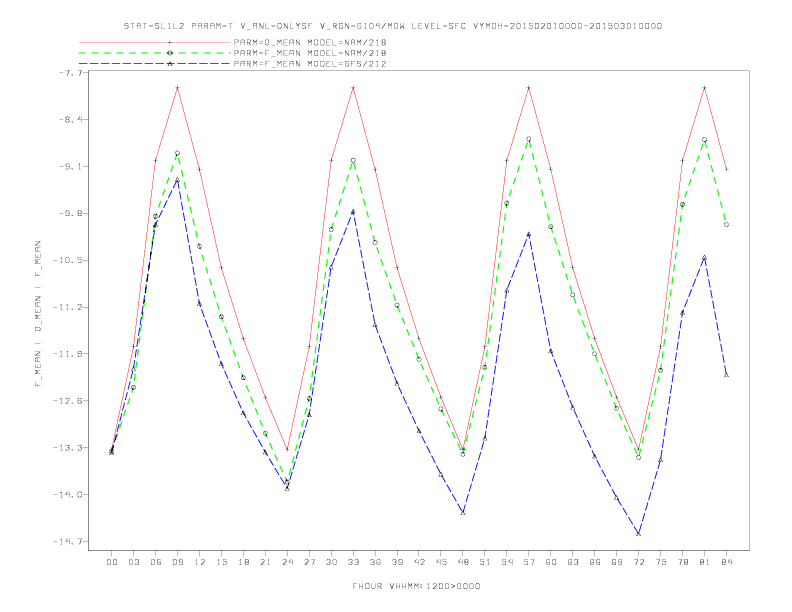
Task: Click the triangle marker on the blue legend line
Action: tap(170, 64)
